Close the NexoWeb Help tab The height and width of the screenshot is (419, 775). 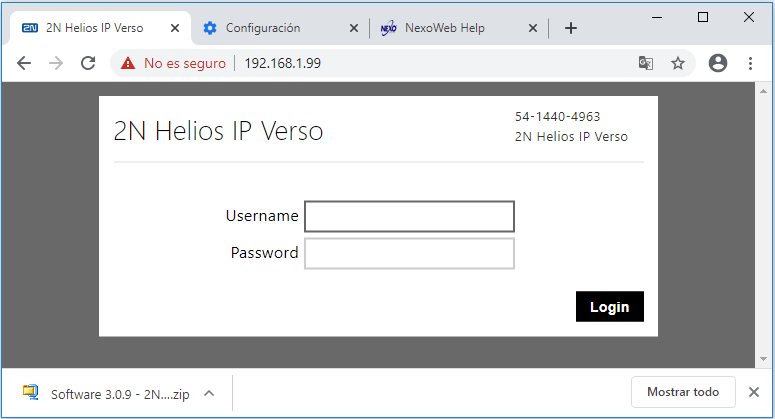tap(533, 29)
